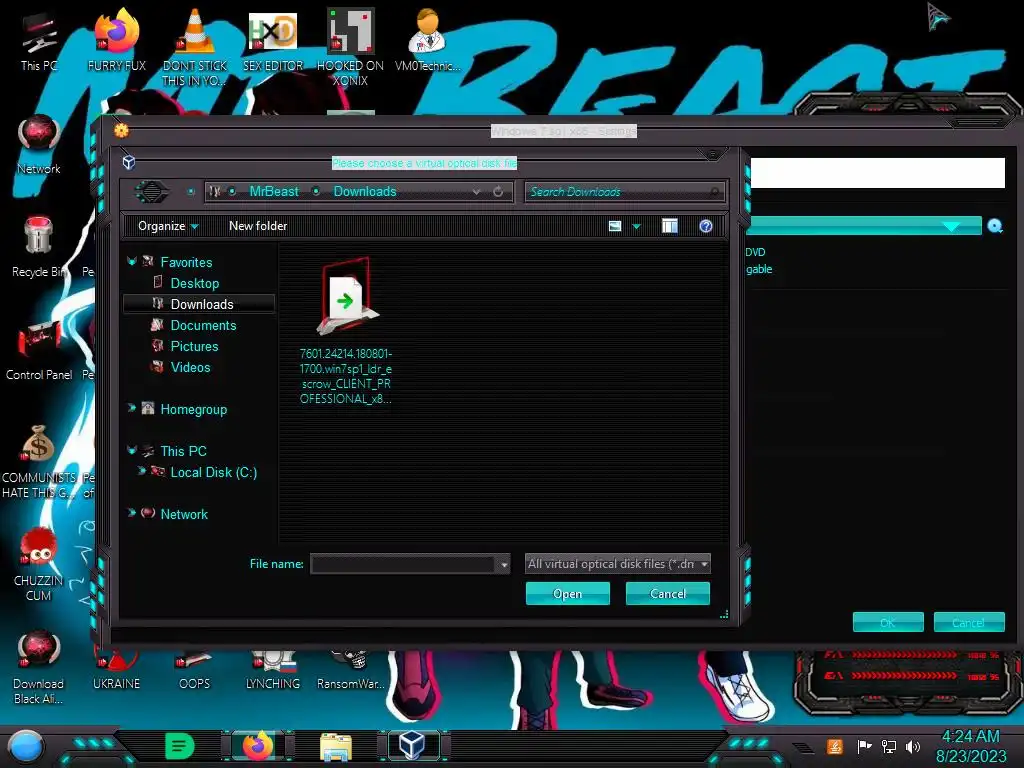The image size is (1024, 768).
Task: Open the File name dropdown arrow
Action: [x=504, y=564]
